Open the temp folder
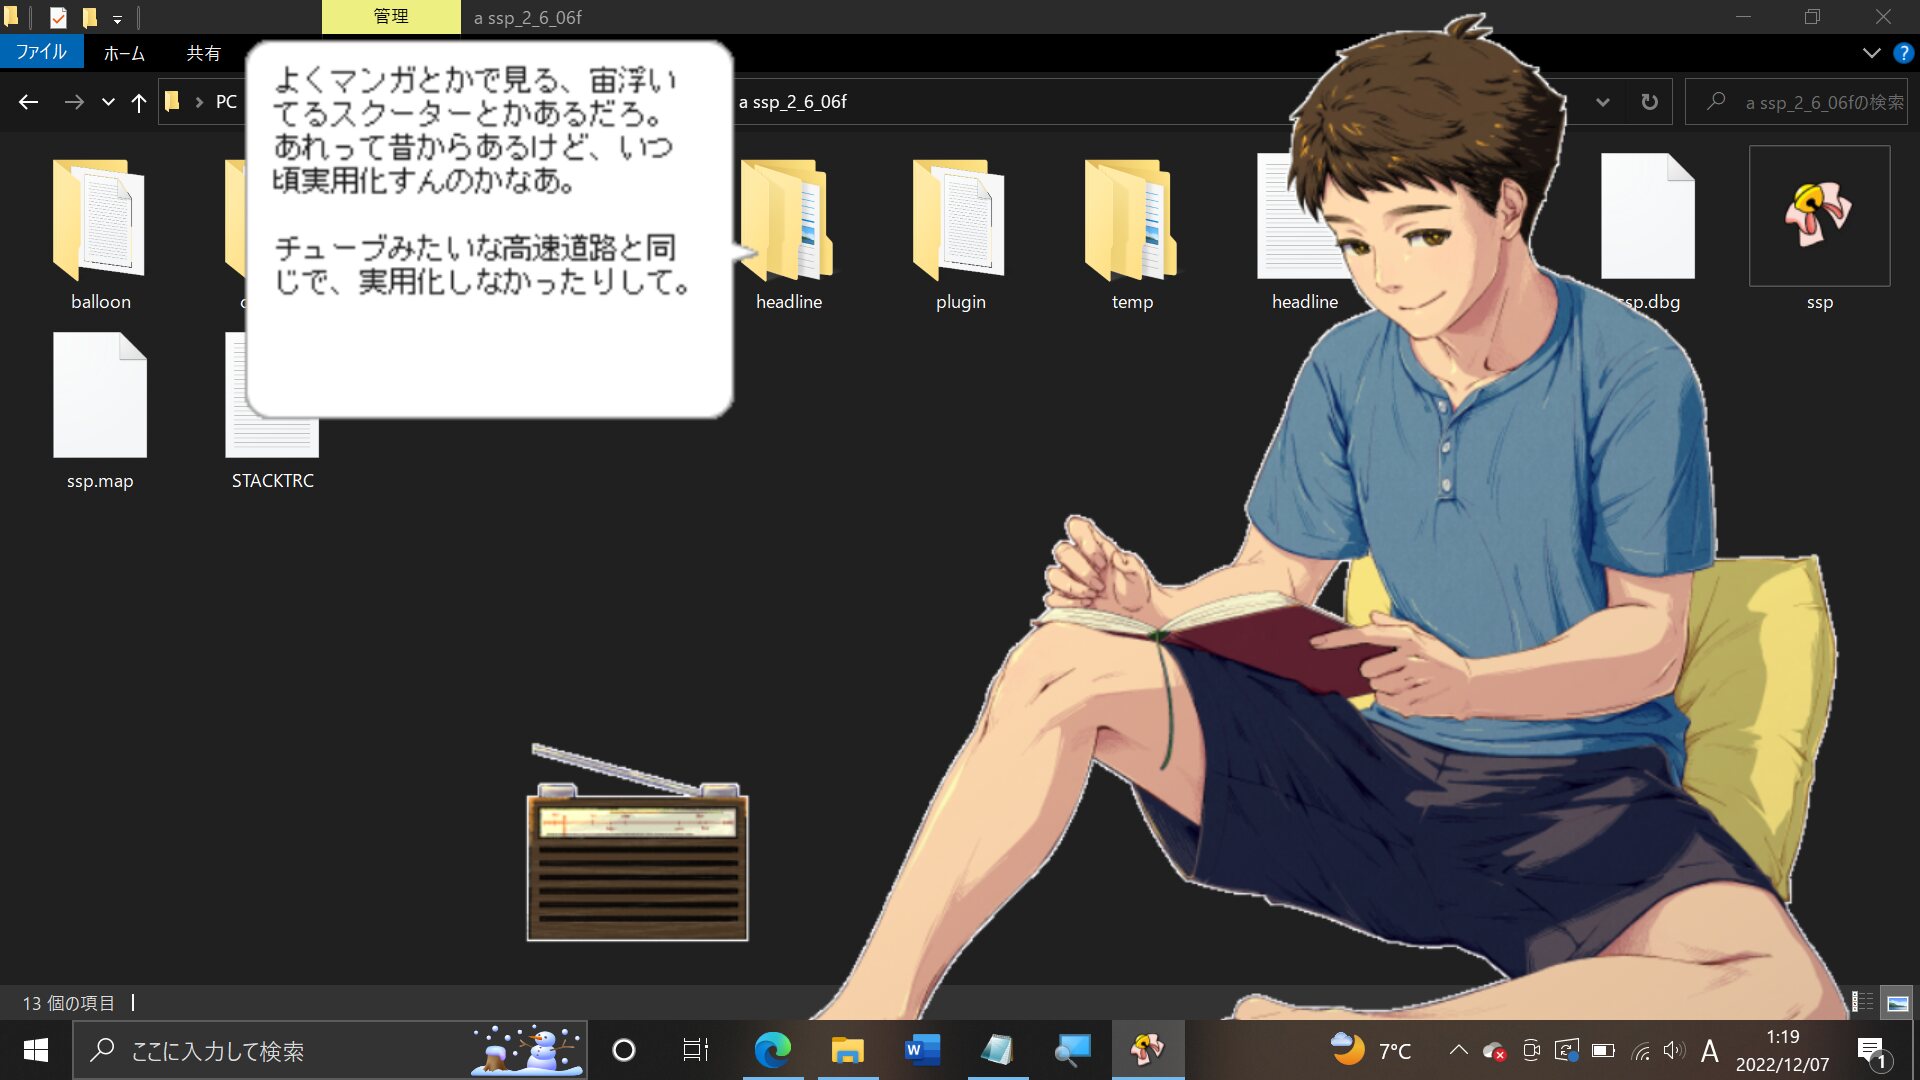This screenshot has width=1920, height=1080. (1131, 222)
